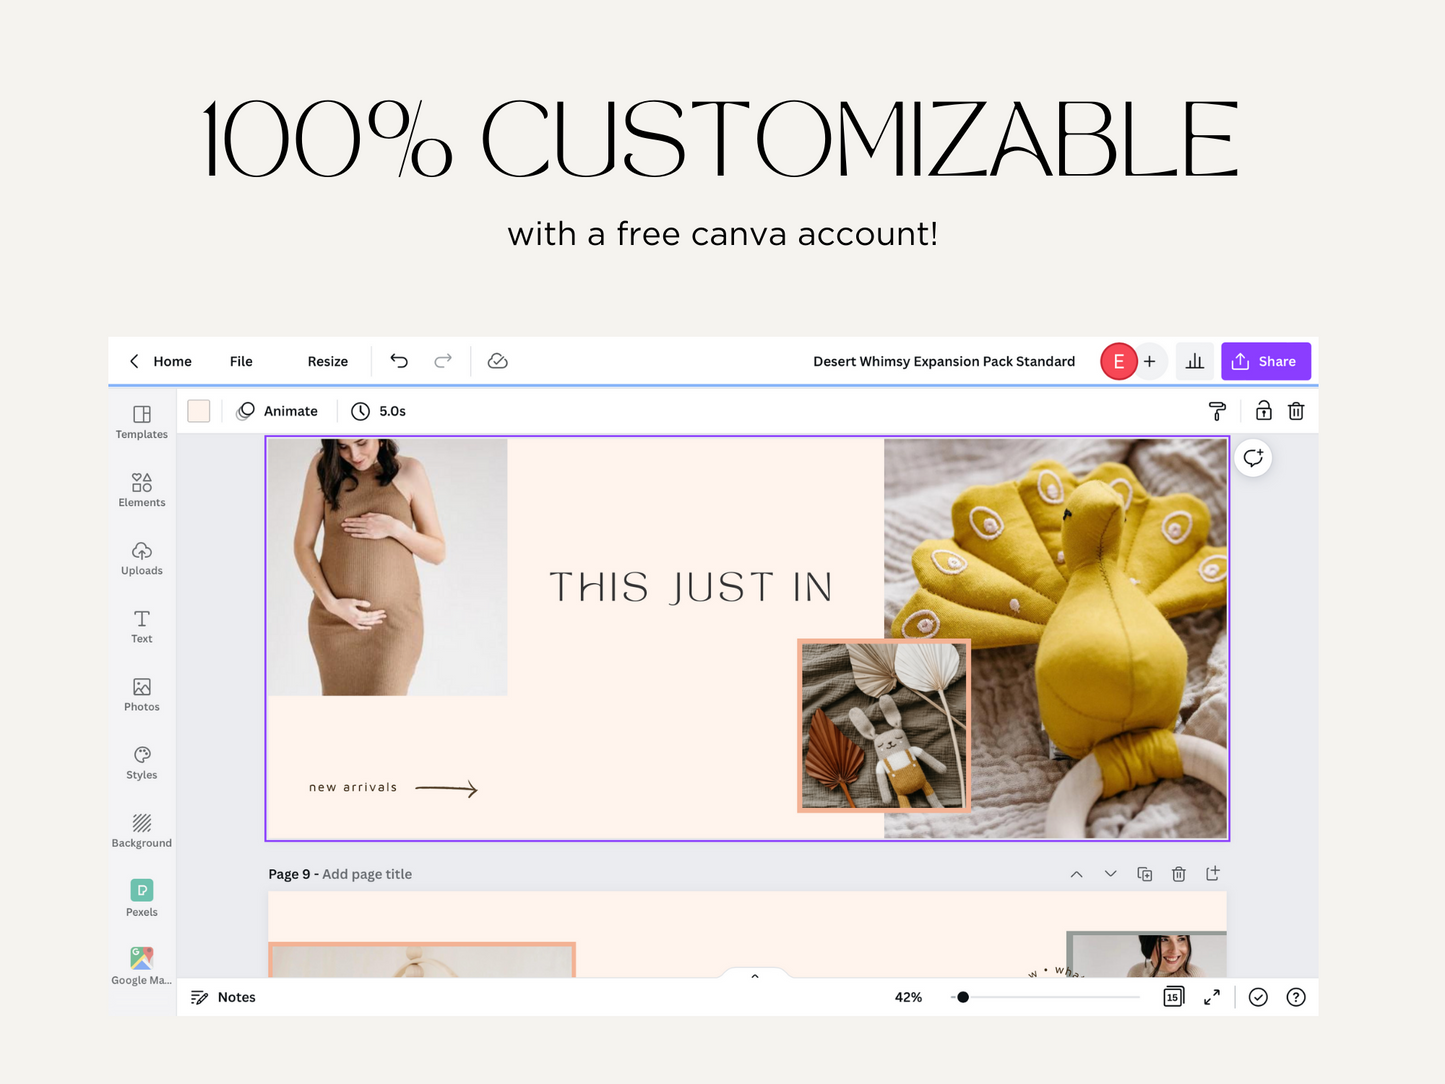Viewport: 1445px width, 1084px height.
Task: Open the Elements side panel
Action: (x=142, y=490)
